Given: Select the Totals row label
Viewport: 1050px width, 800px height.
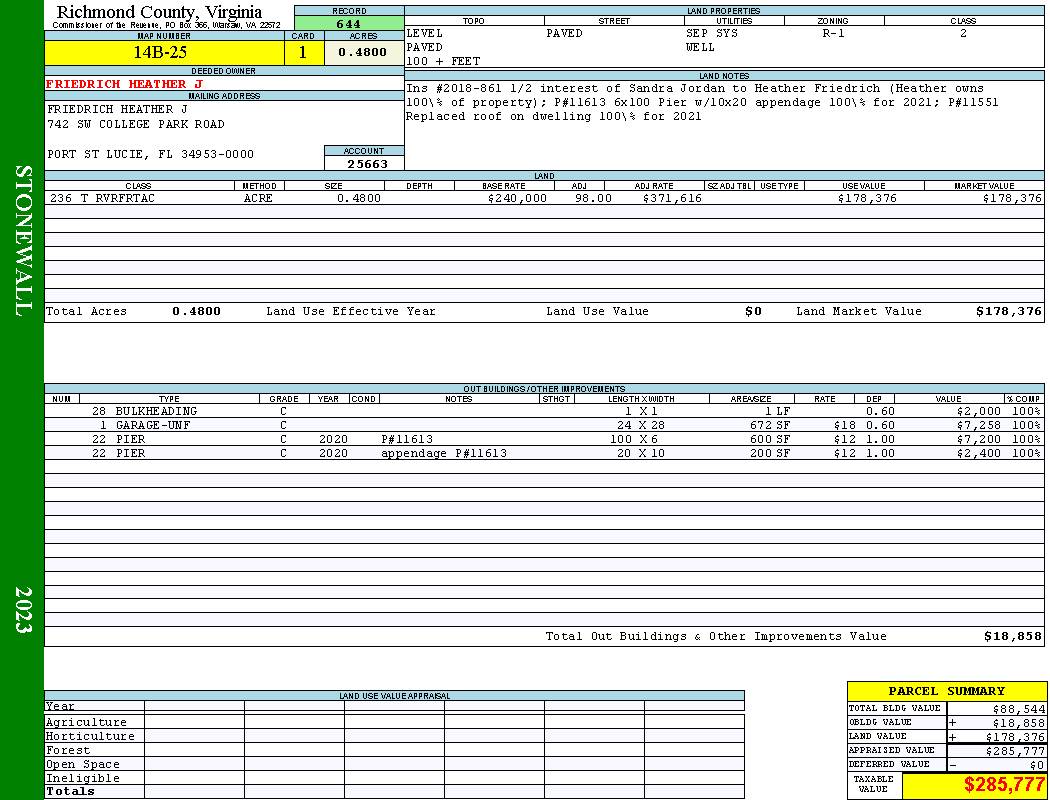Looking at the screenshot, I should point(70,791).
